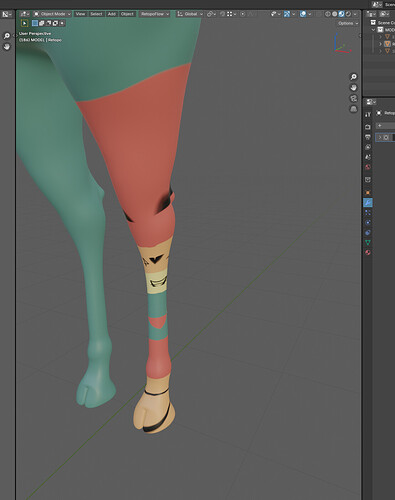Switch to solid viewport shading
The width and height of the screenshot is (395, 500).
click(x=334, y=14)
